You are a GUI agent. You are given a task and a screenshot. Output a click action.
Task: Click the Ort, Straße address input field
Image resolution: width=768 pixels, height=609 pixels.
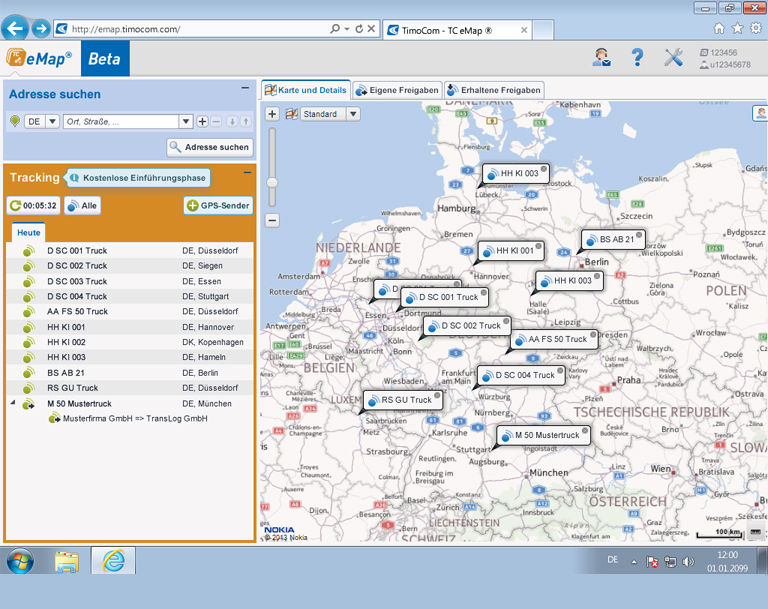(x=121, y=121)
